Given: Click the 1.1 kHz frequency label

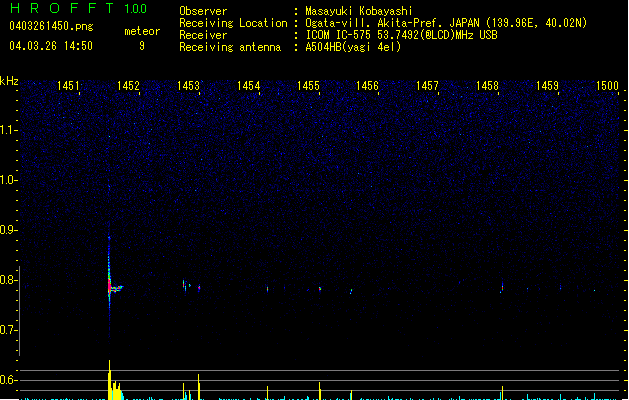Looking at the screenshot, I should click(x=9, y=130).
